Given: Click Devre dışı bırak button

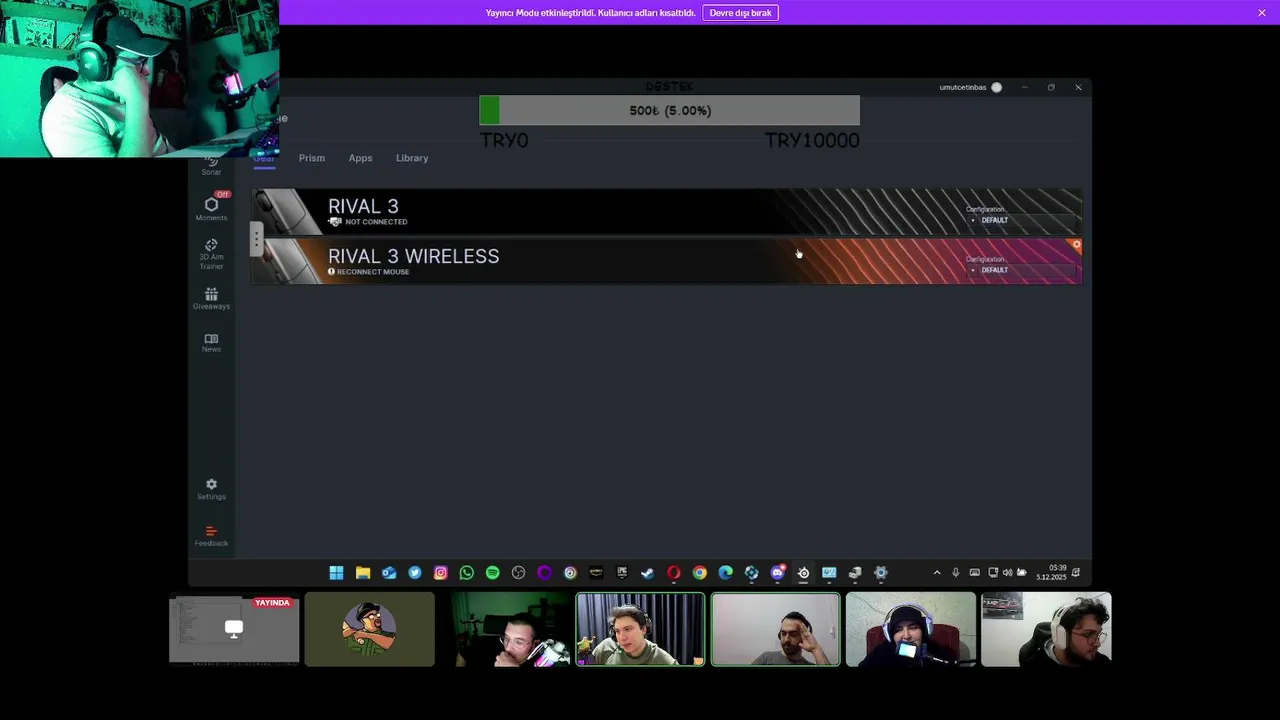Looking at the screenshot, I should pyautogui.click(x=741, y=13).
